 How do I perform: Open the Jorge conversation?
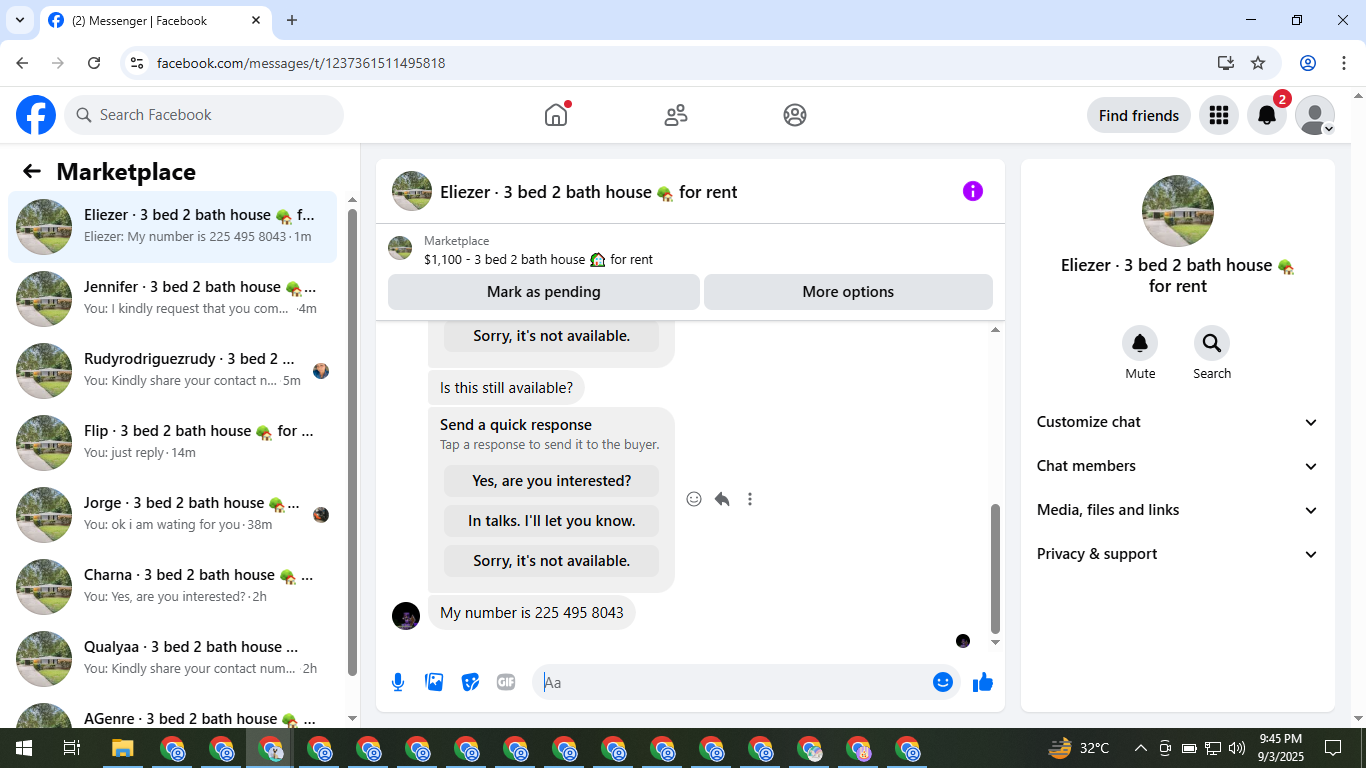click(x=173, y=515)
